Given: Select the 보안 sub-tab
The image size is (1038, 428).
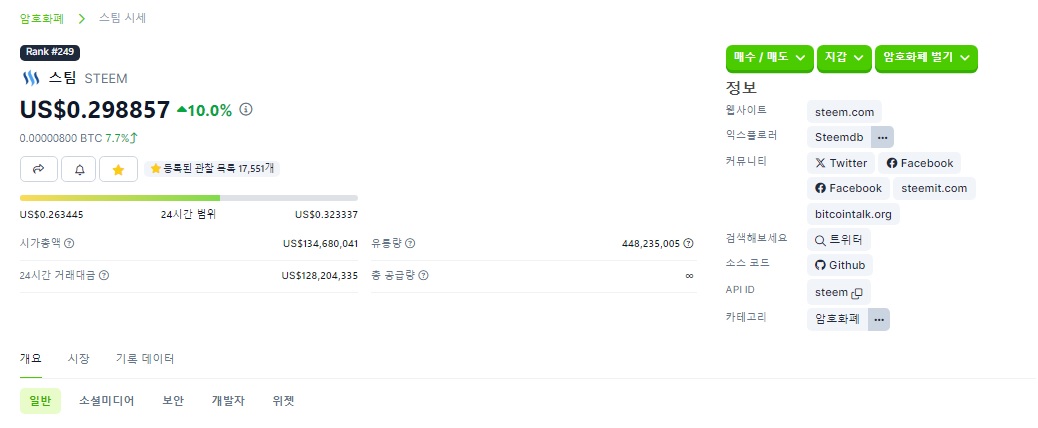Looking at the screenshot, I should coord(173,401).
